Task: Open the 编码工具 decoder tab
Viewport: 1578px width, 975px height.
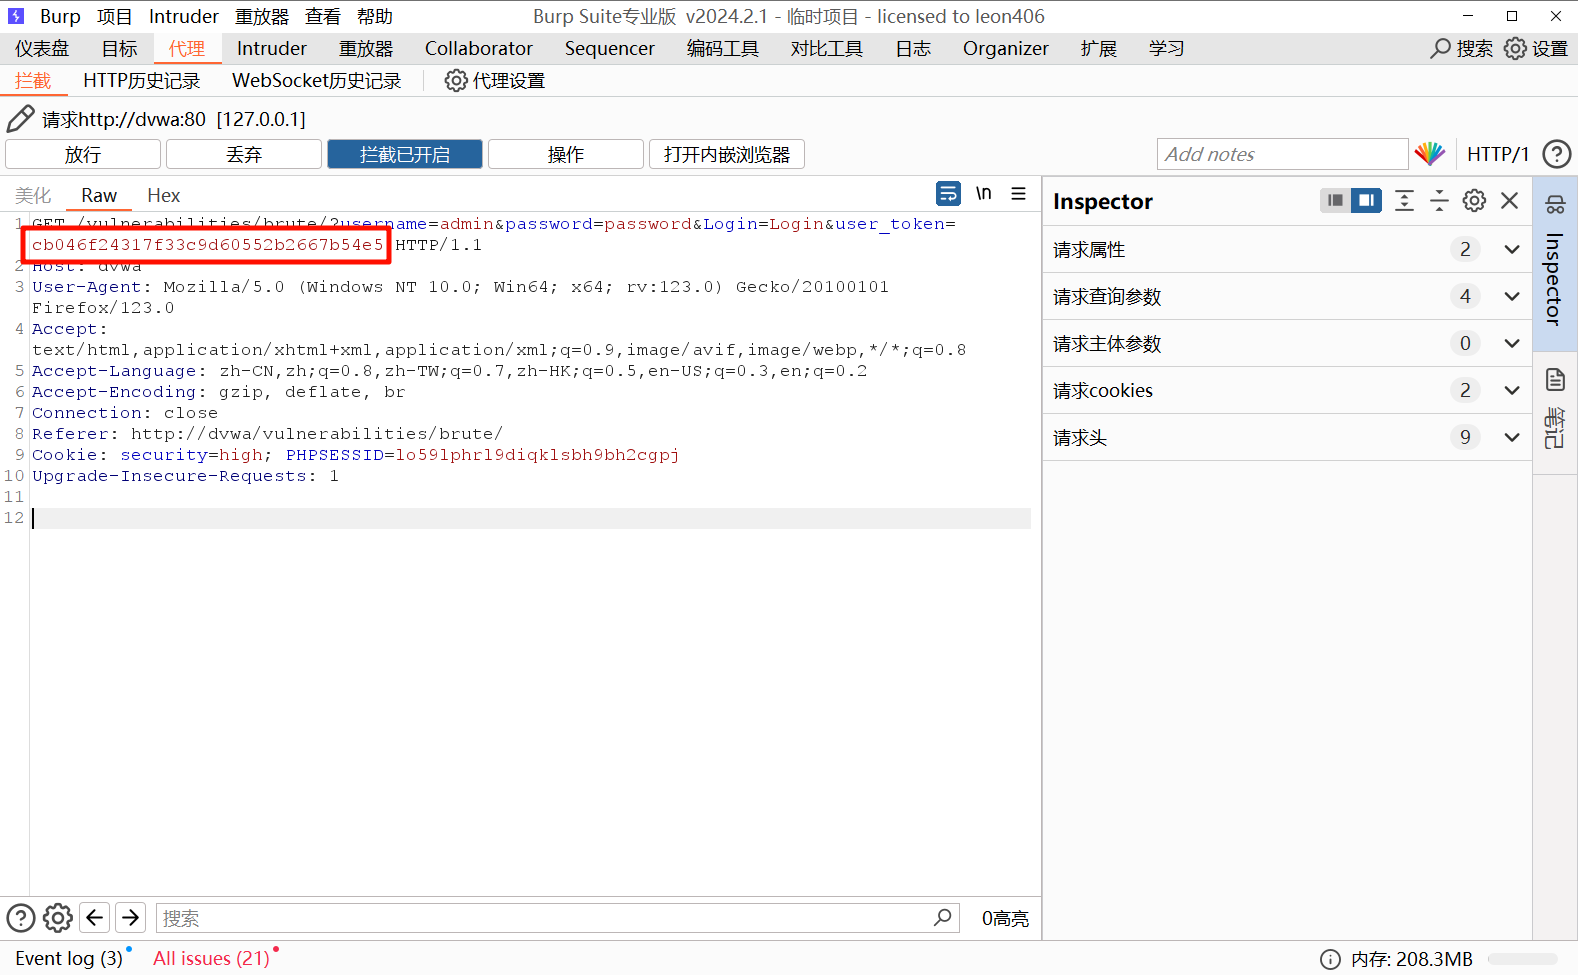Action: pyautogui.click(x=723, y=48)
